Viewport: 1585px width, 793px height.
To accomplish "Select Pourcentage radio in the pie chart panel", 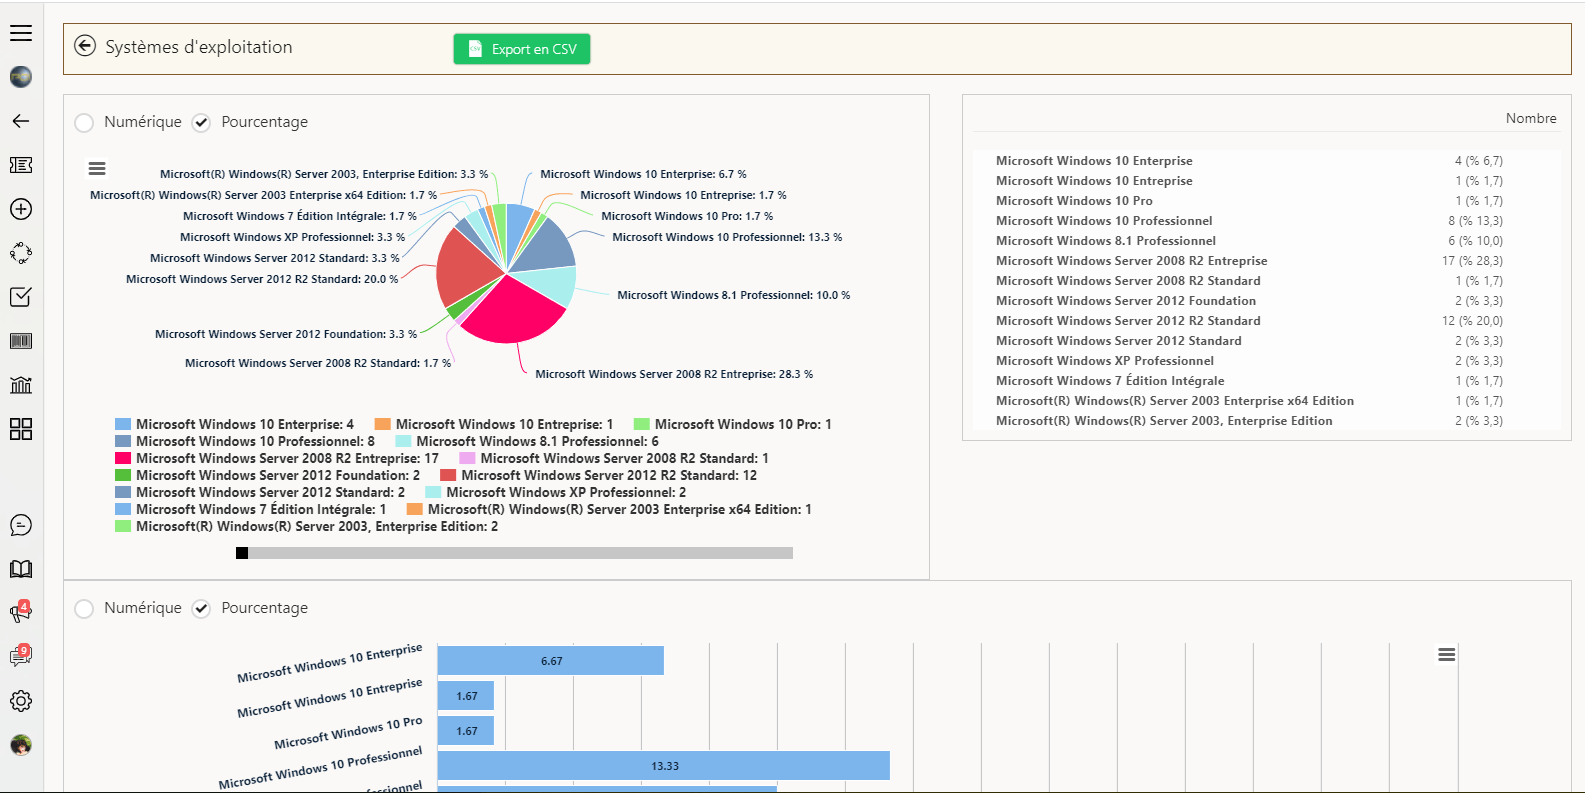I will tap(202, 122).
